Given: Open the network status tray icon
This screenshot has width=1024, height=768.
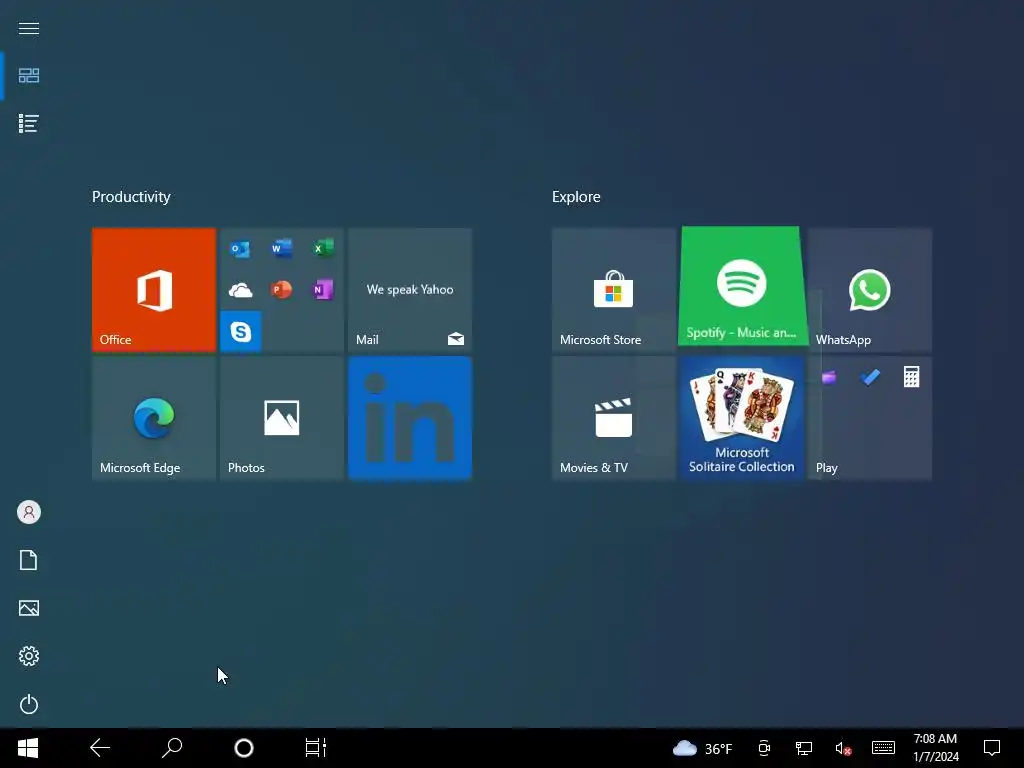Looking at the screenshot, I should (804, 748).
